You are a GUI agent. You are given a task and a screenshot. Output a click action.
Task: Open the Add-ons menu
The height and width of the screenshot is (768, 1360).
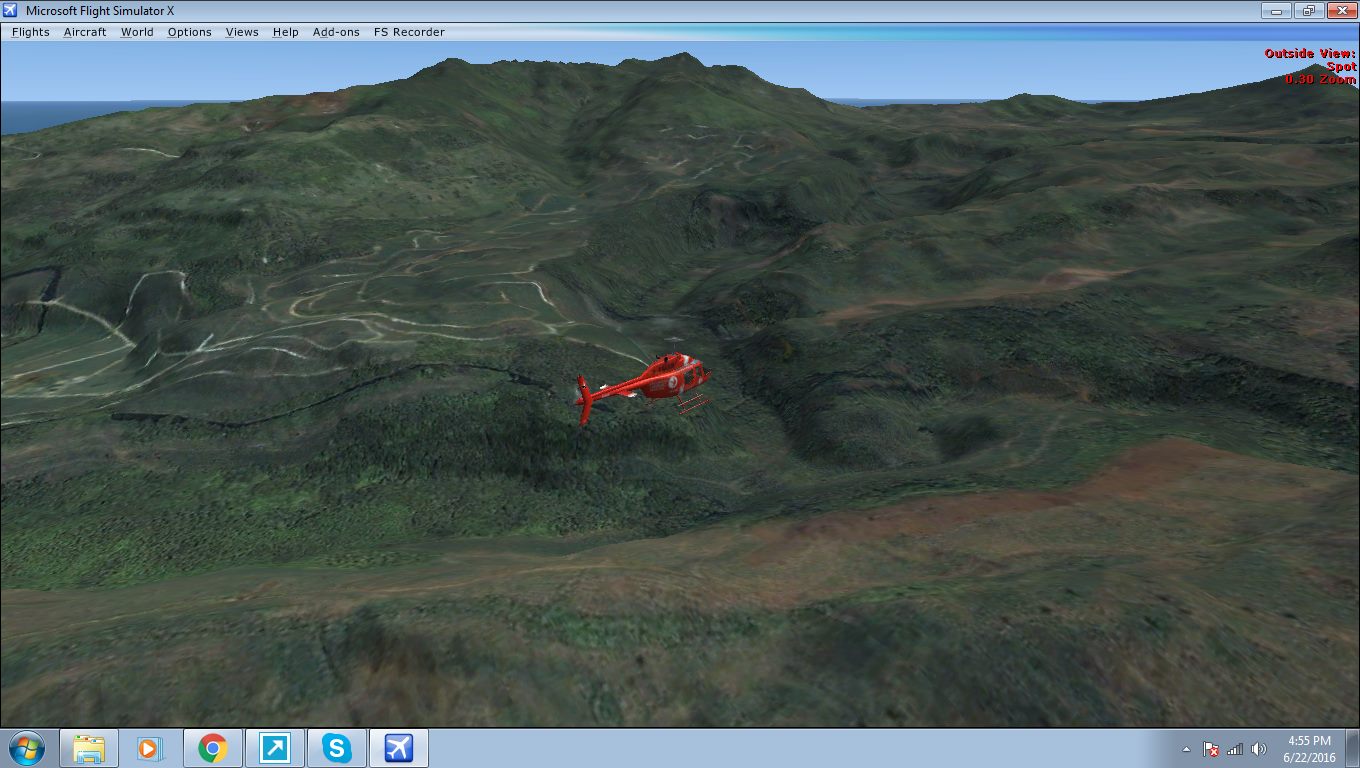336,32
